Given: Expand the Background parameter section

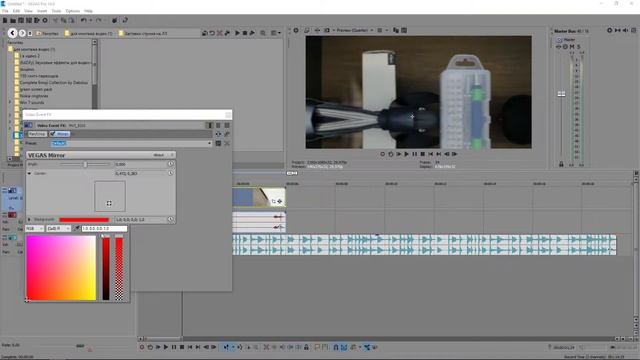Looking at the screenshot, I should point(29,220).
